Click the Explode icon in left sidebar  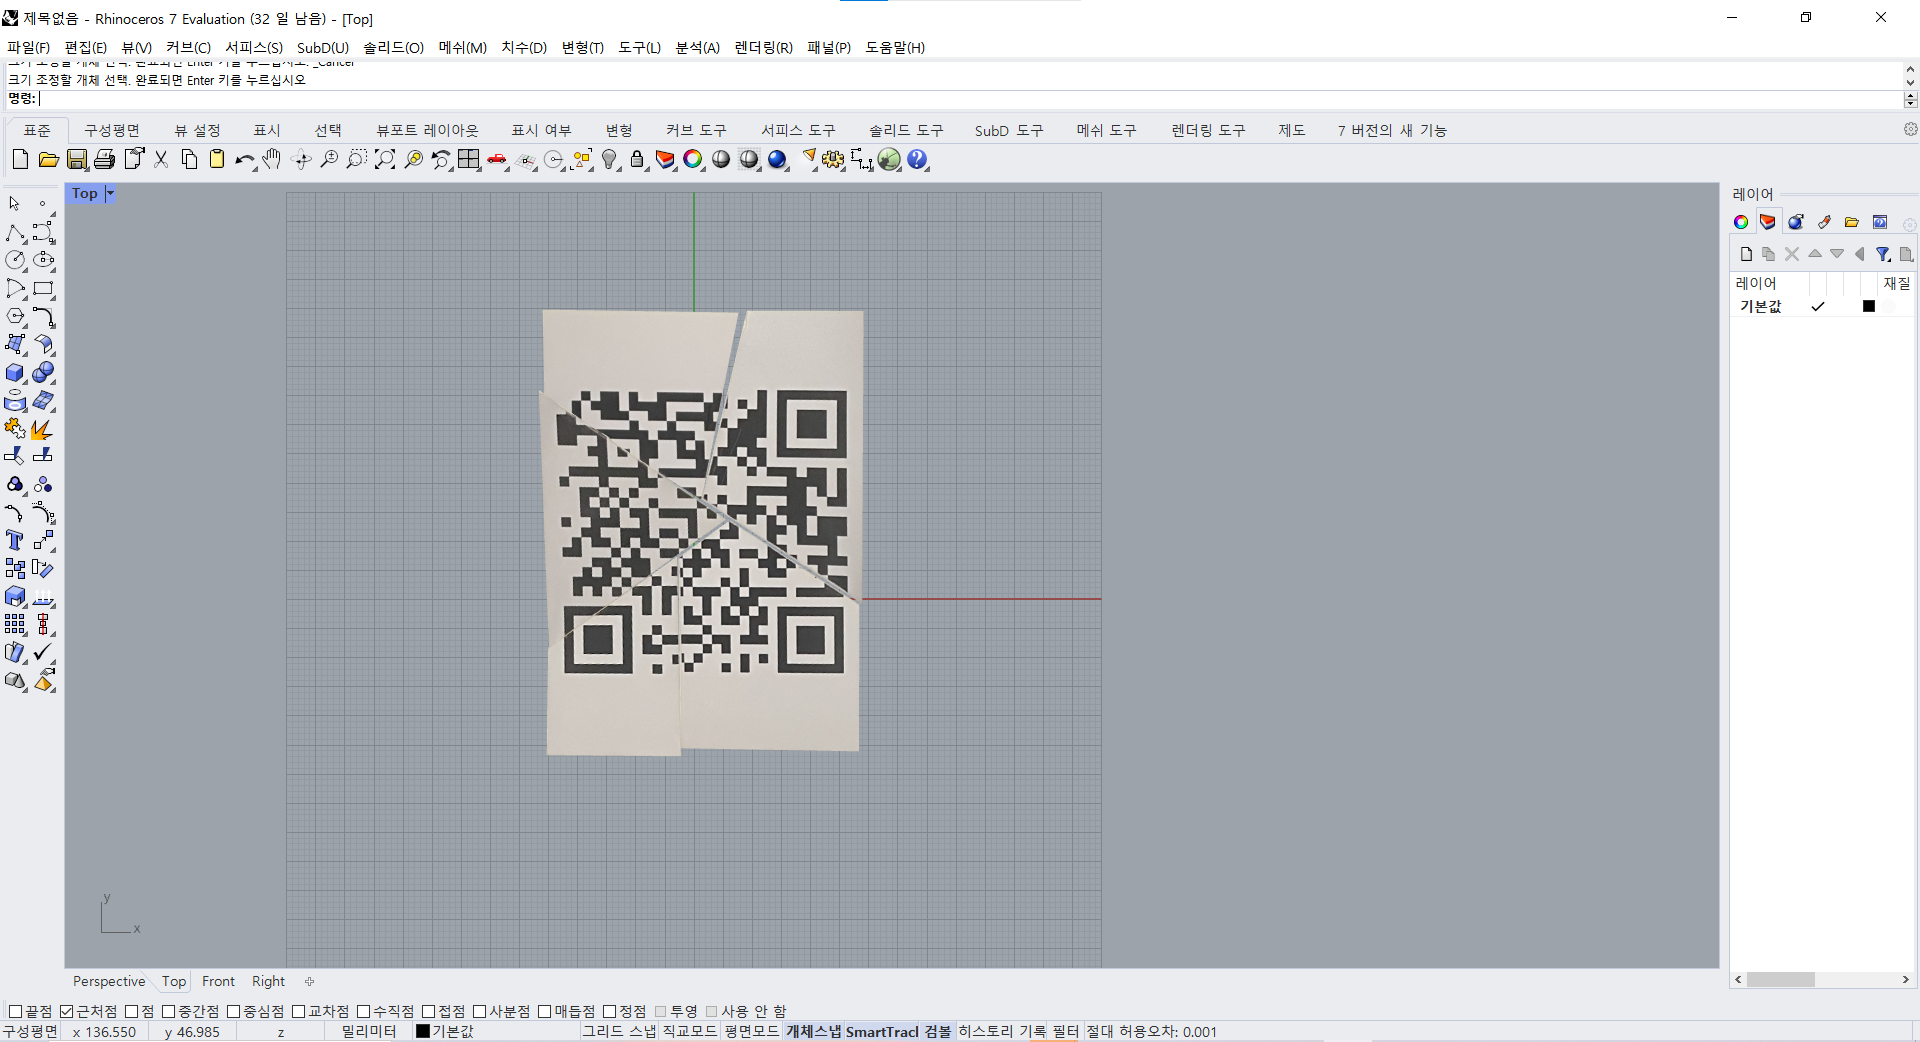point(43,429)
